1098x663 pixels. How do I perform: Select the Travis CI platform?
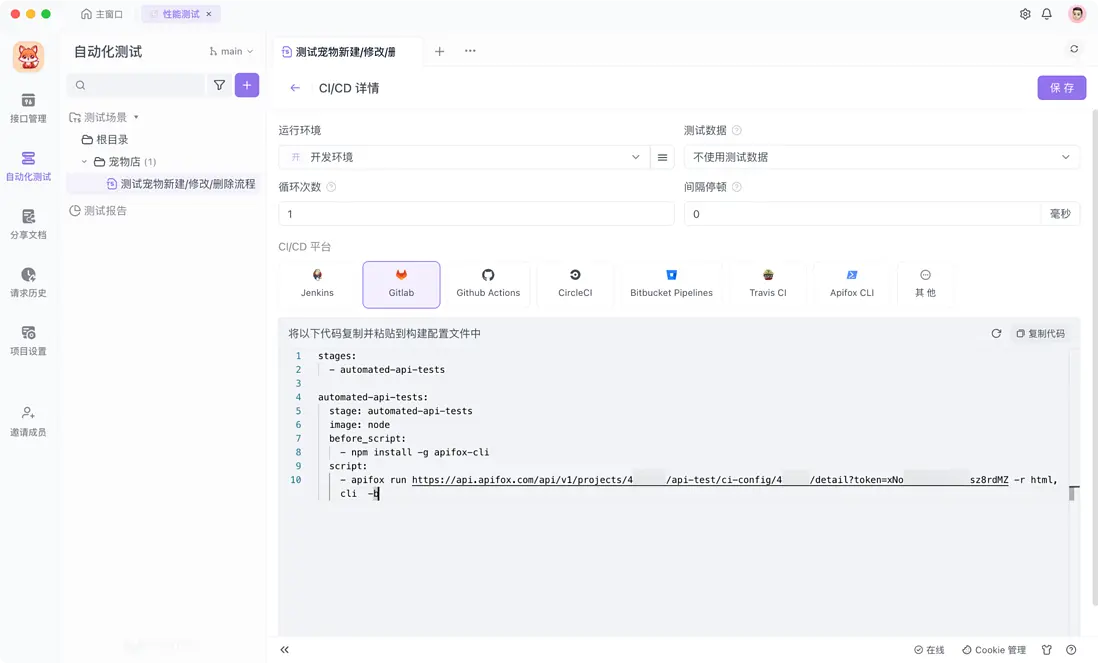click(767, 284)
